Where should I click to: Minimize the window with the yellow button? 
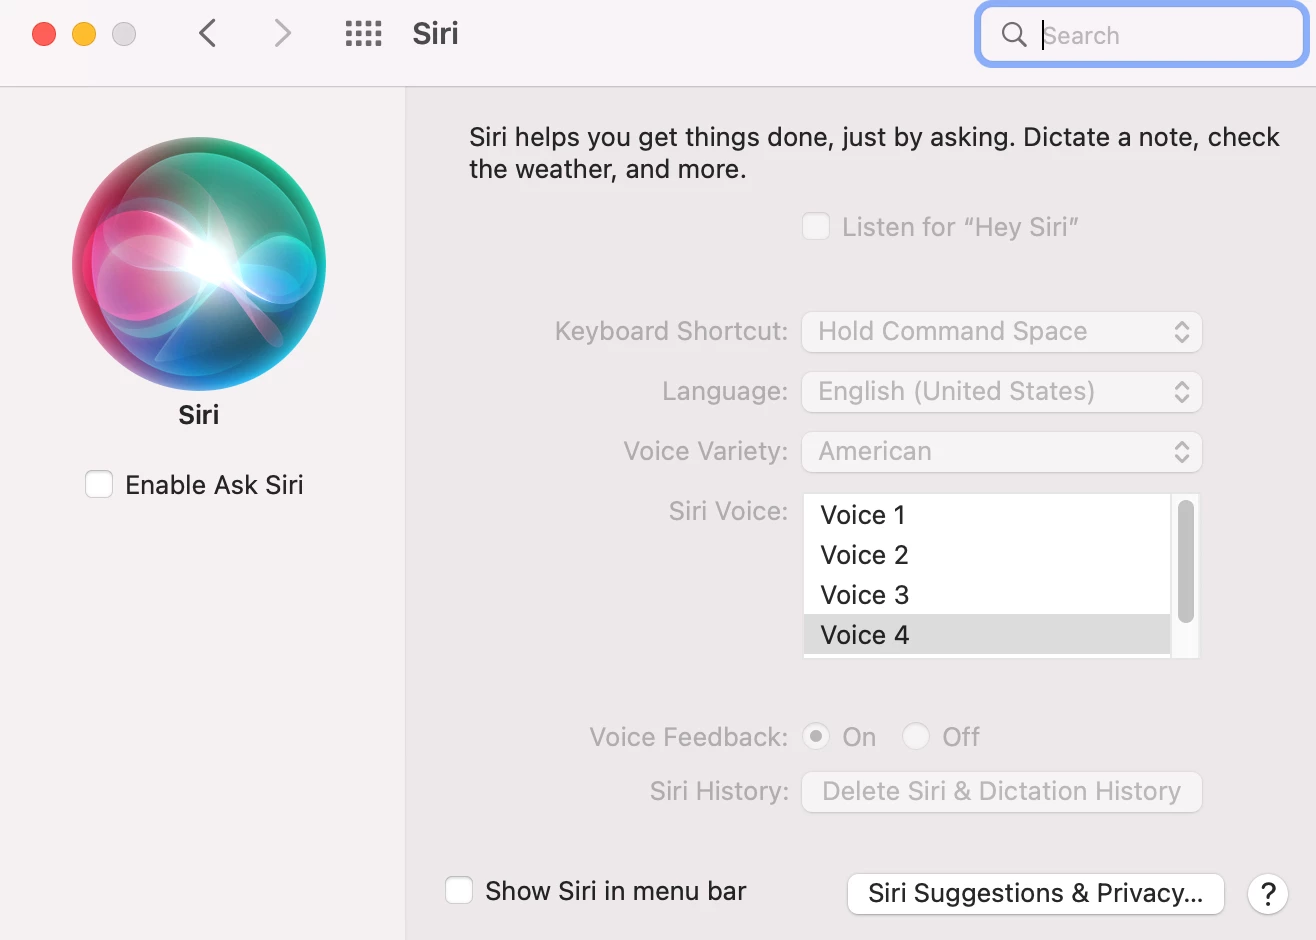[x=84, y=34]
